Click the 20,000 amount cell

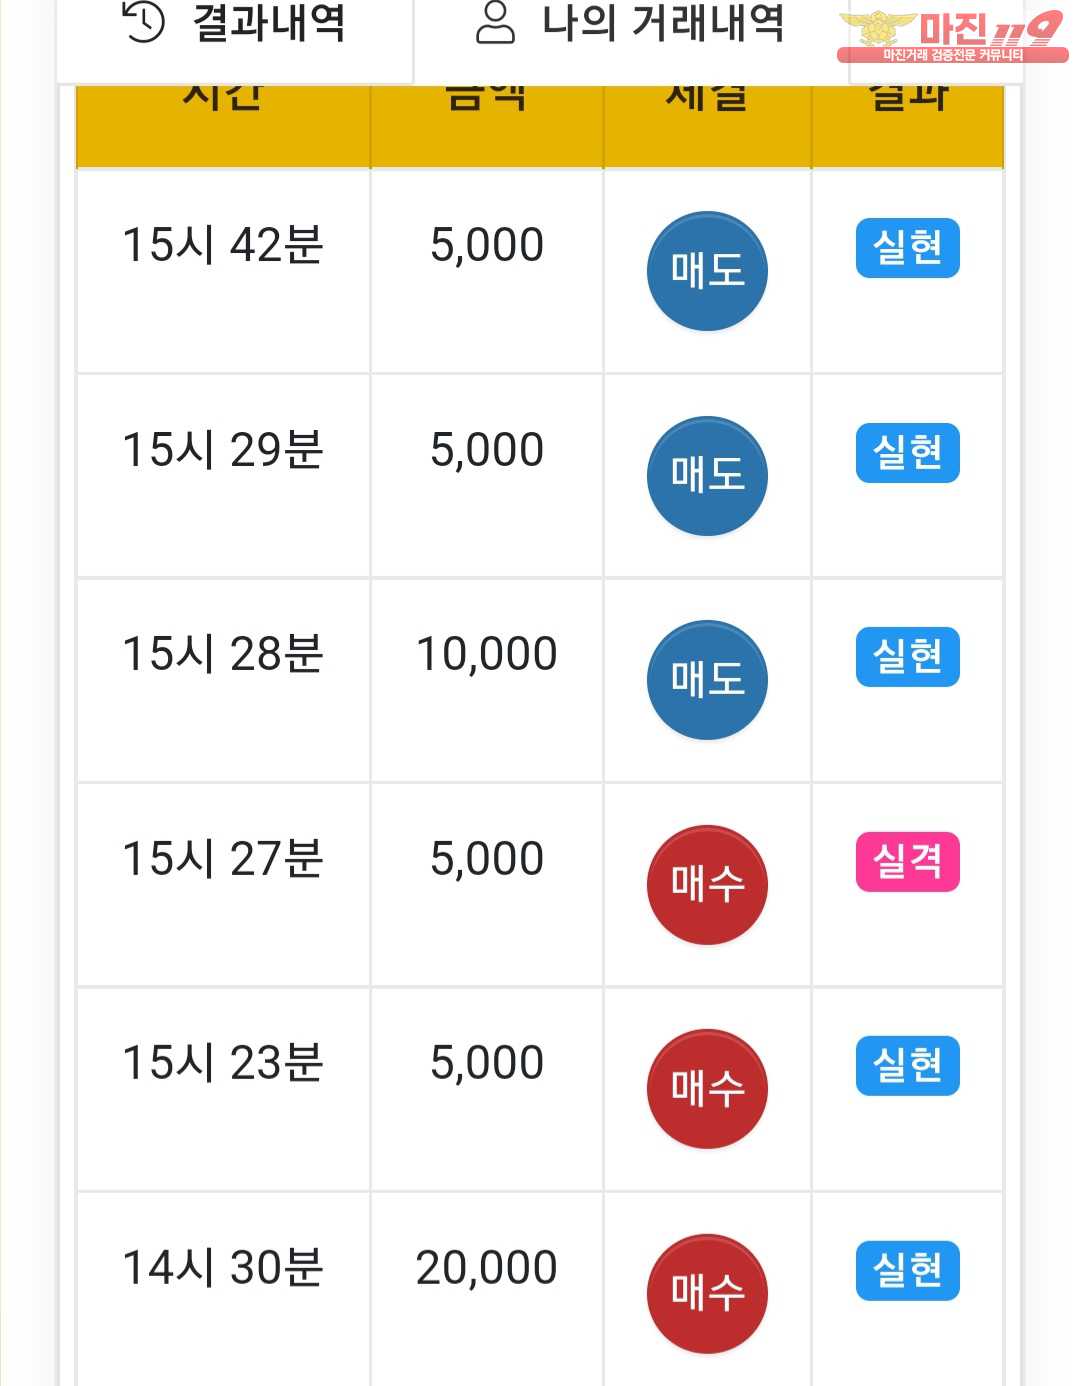pos(487,1290)
